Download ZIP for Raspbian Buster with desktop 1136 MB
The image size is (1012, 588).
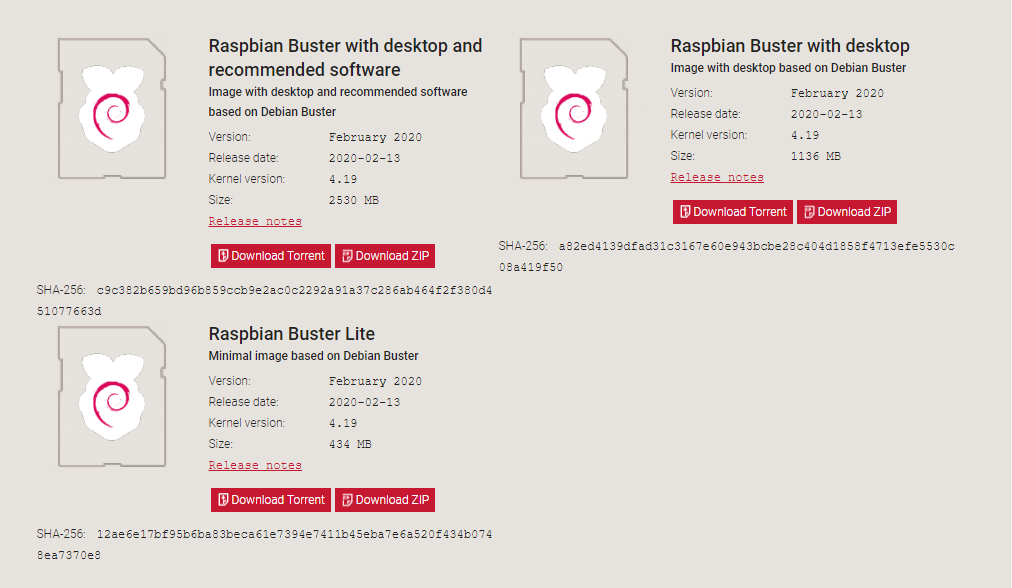pyautogui.click(x=847, y=212)
